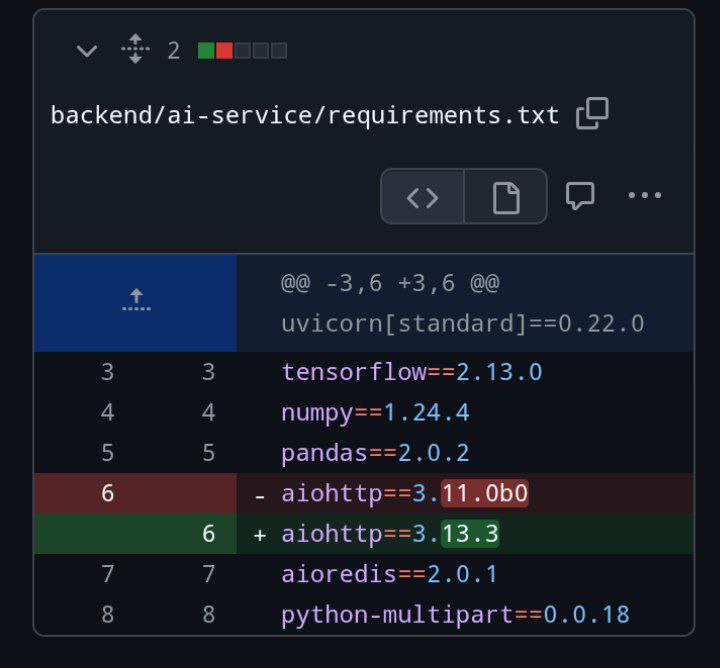Click old line number 8 beside python-multipart

tap(107, 615)
